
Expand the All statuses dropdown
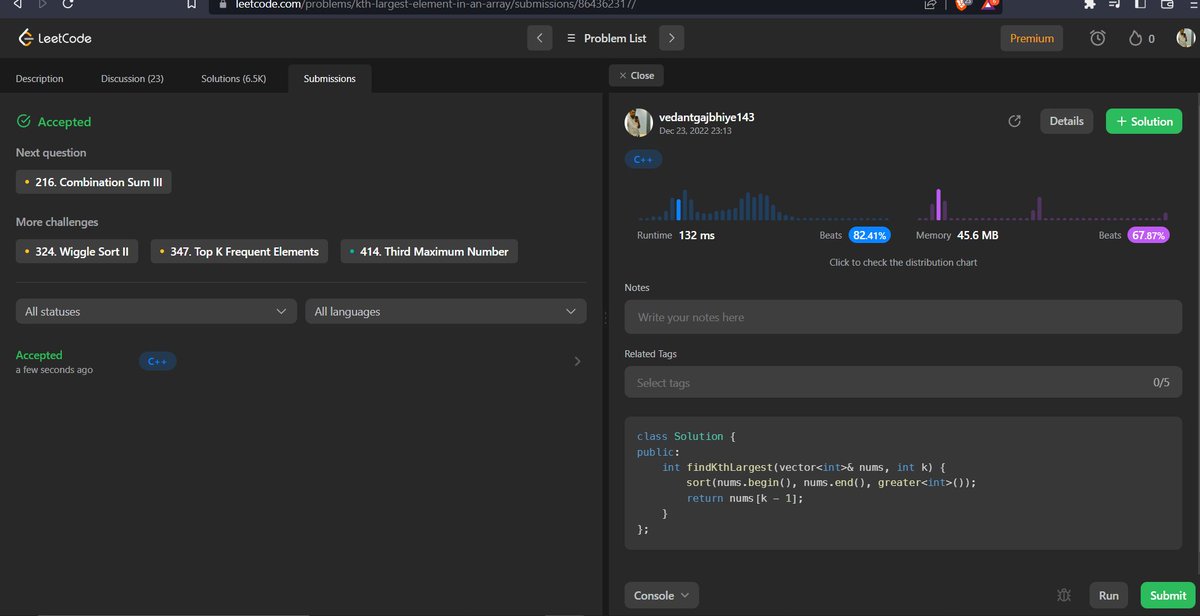tap(156, 311)
